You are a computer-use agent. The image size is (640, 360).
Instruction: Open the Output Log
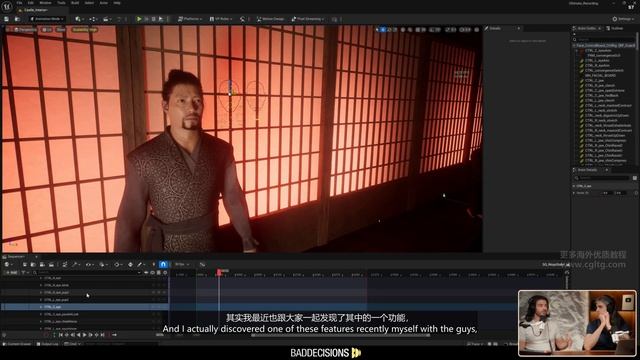tap(47, 344)
